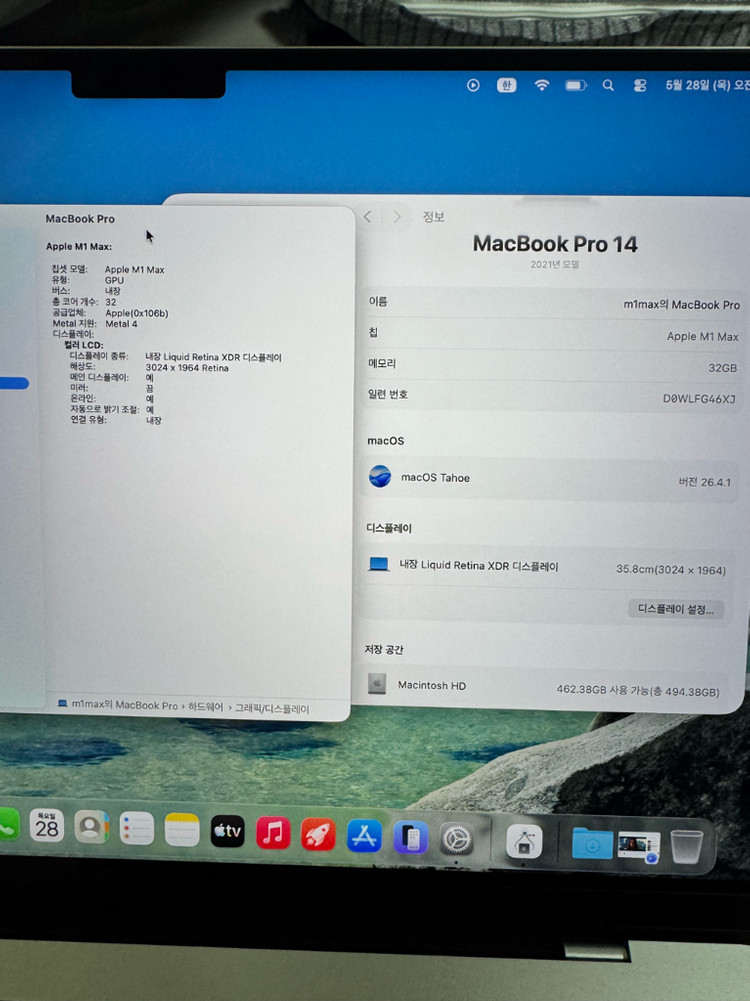
Task: Click the 해상도 3024 x 1964 Retina row
Action: coord(149,367)
